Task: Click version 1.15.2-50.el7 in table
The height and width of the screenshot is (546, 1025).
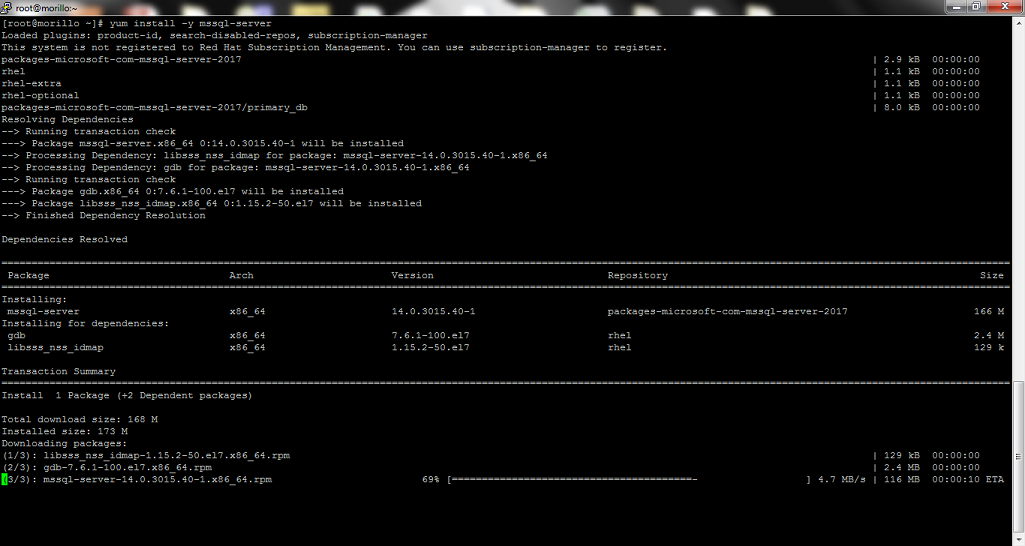Action: [431, 347]
